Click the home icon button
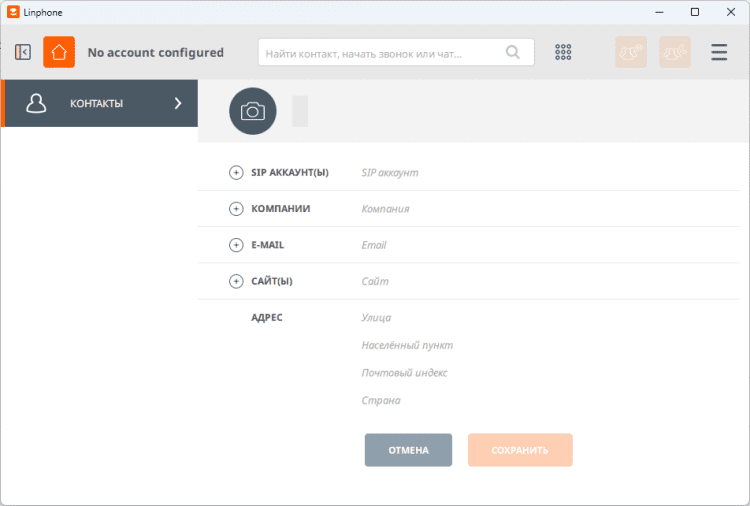The height and width of the screenshot is (506, 750). coord(59,52)
